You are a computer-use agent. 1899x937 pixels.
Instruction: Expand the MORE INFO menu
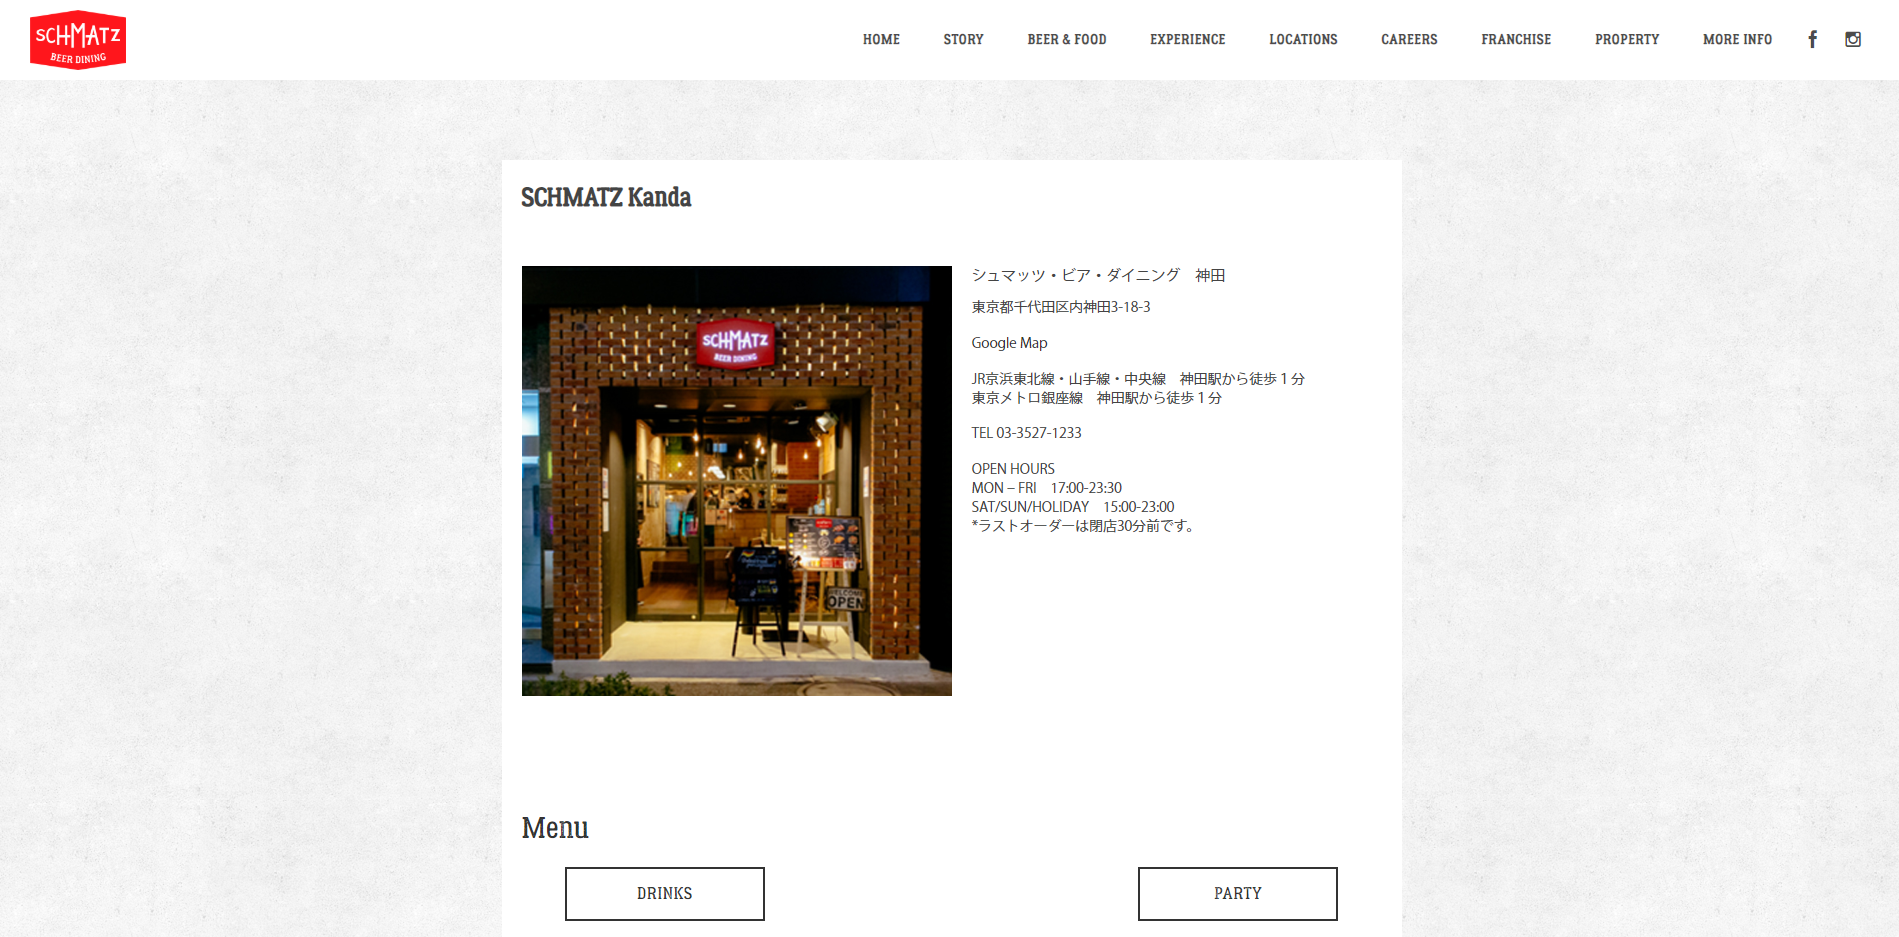pyautogui.click(x=1737, y=39)
